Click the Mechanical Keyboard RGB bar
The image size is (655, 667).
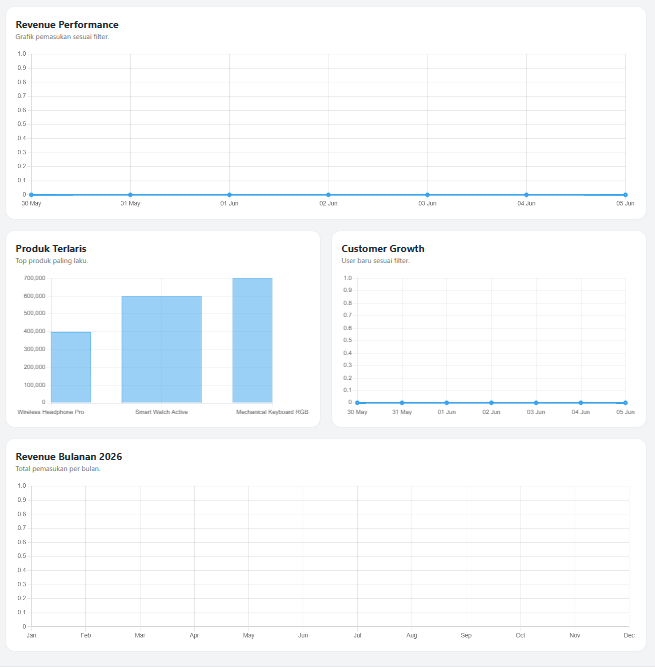(x=253, y=340)
